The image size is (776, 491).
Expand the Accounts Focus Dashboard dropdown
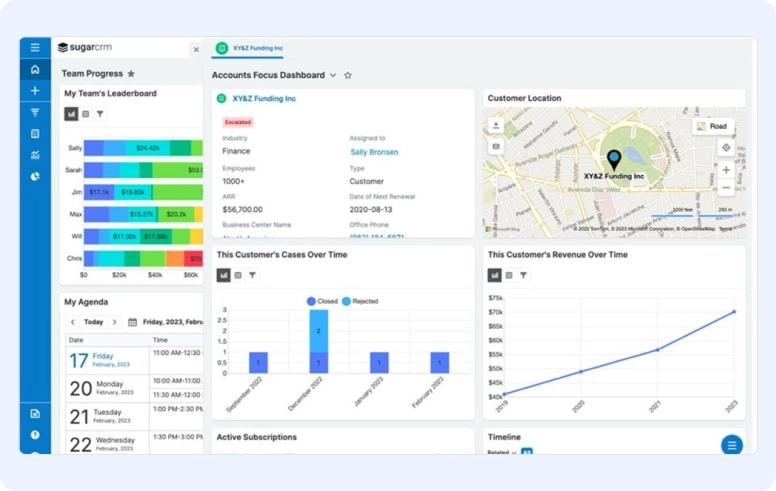click(x=333, y=75)
